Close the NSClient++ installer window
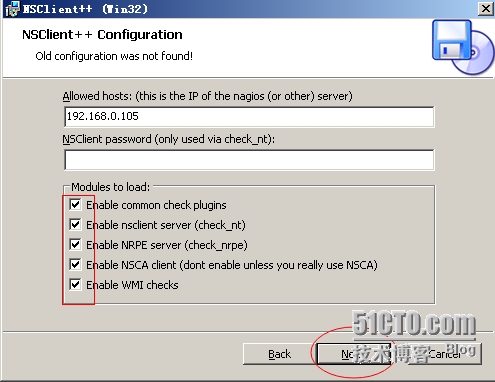Screen dimensions: 495x382 tap(486, 9)
